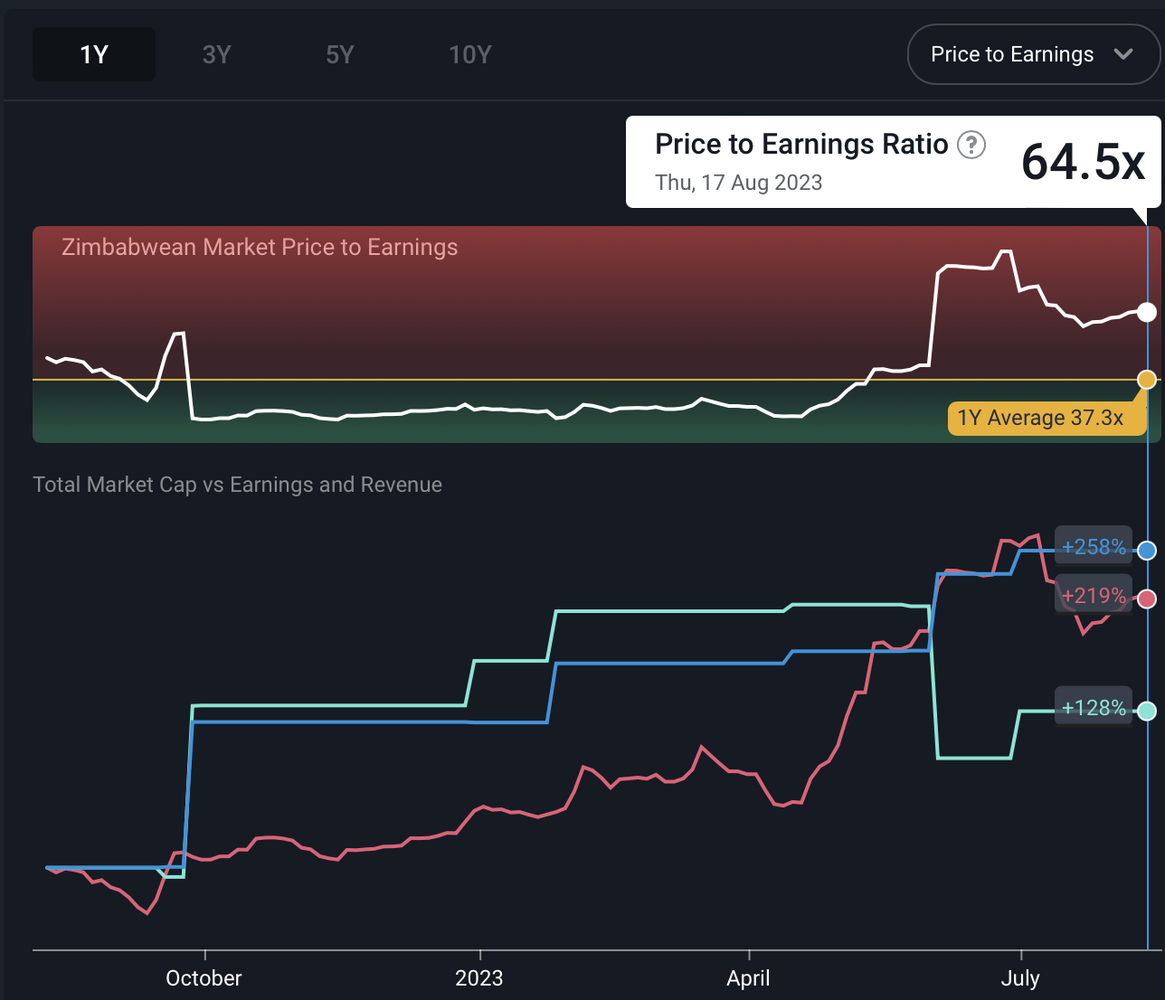Click the +128% percentage badge

1094,708
